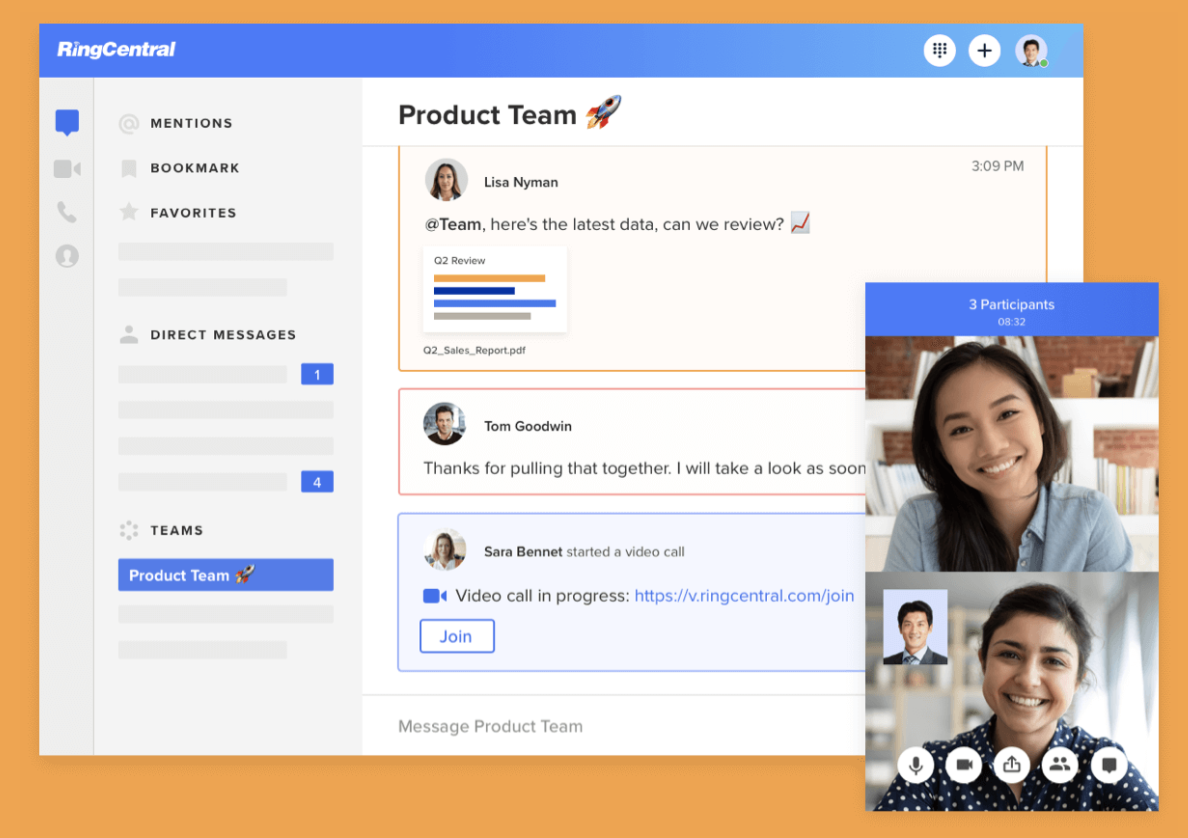This screenshot has width=1188, height=838.
Task: Click Sara Bennet's avatar
Action: point(445,549)
